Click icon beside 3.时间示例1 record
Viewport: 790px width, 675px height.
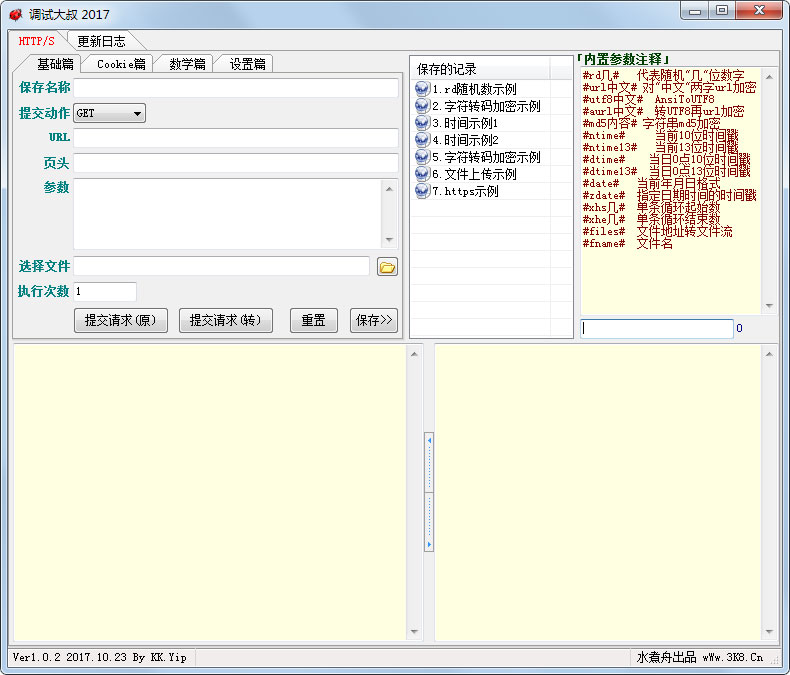coord(422,123)
